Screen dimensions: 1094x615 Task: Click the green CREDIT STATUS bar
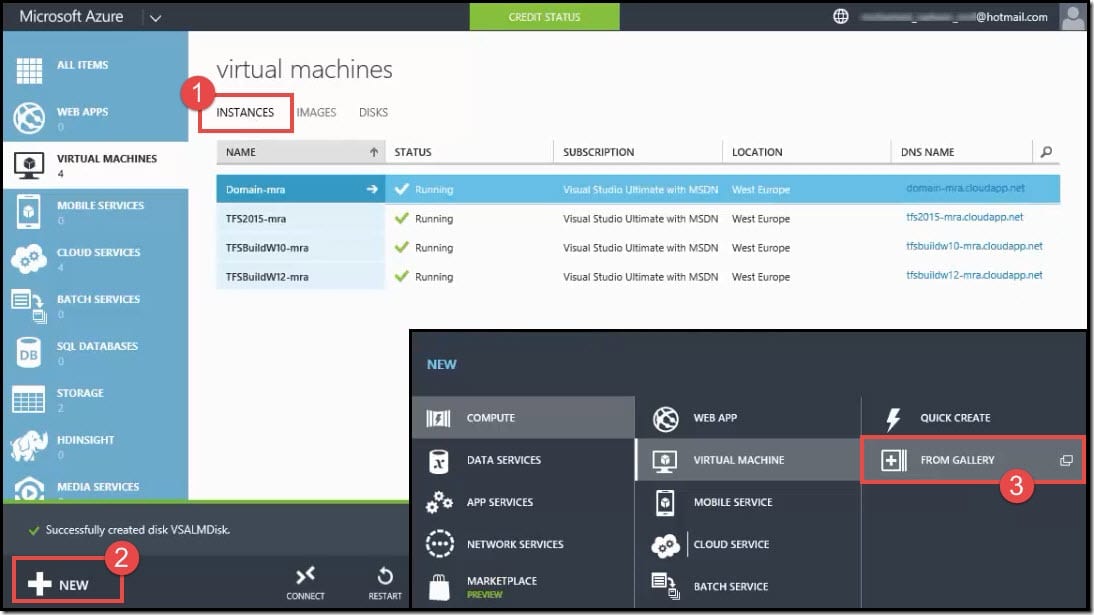[x=544, y=16]
